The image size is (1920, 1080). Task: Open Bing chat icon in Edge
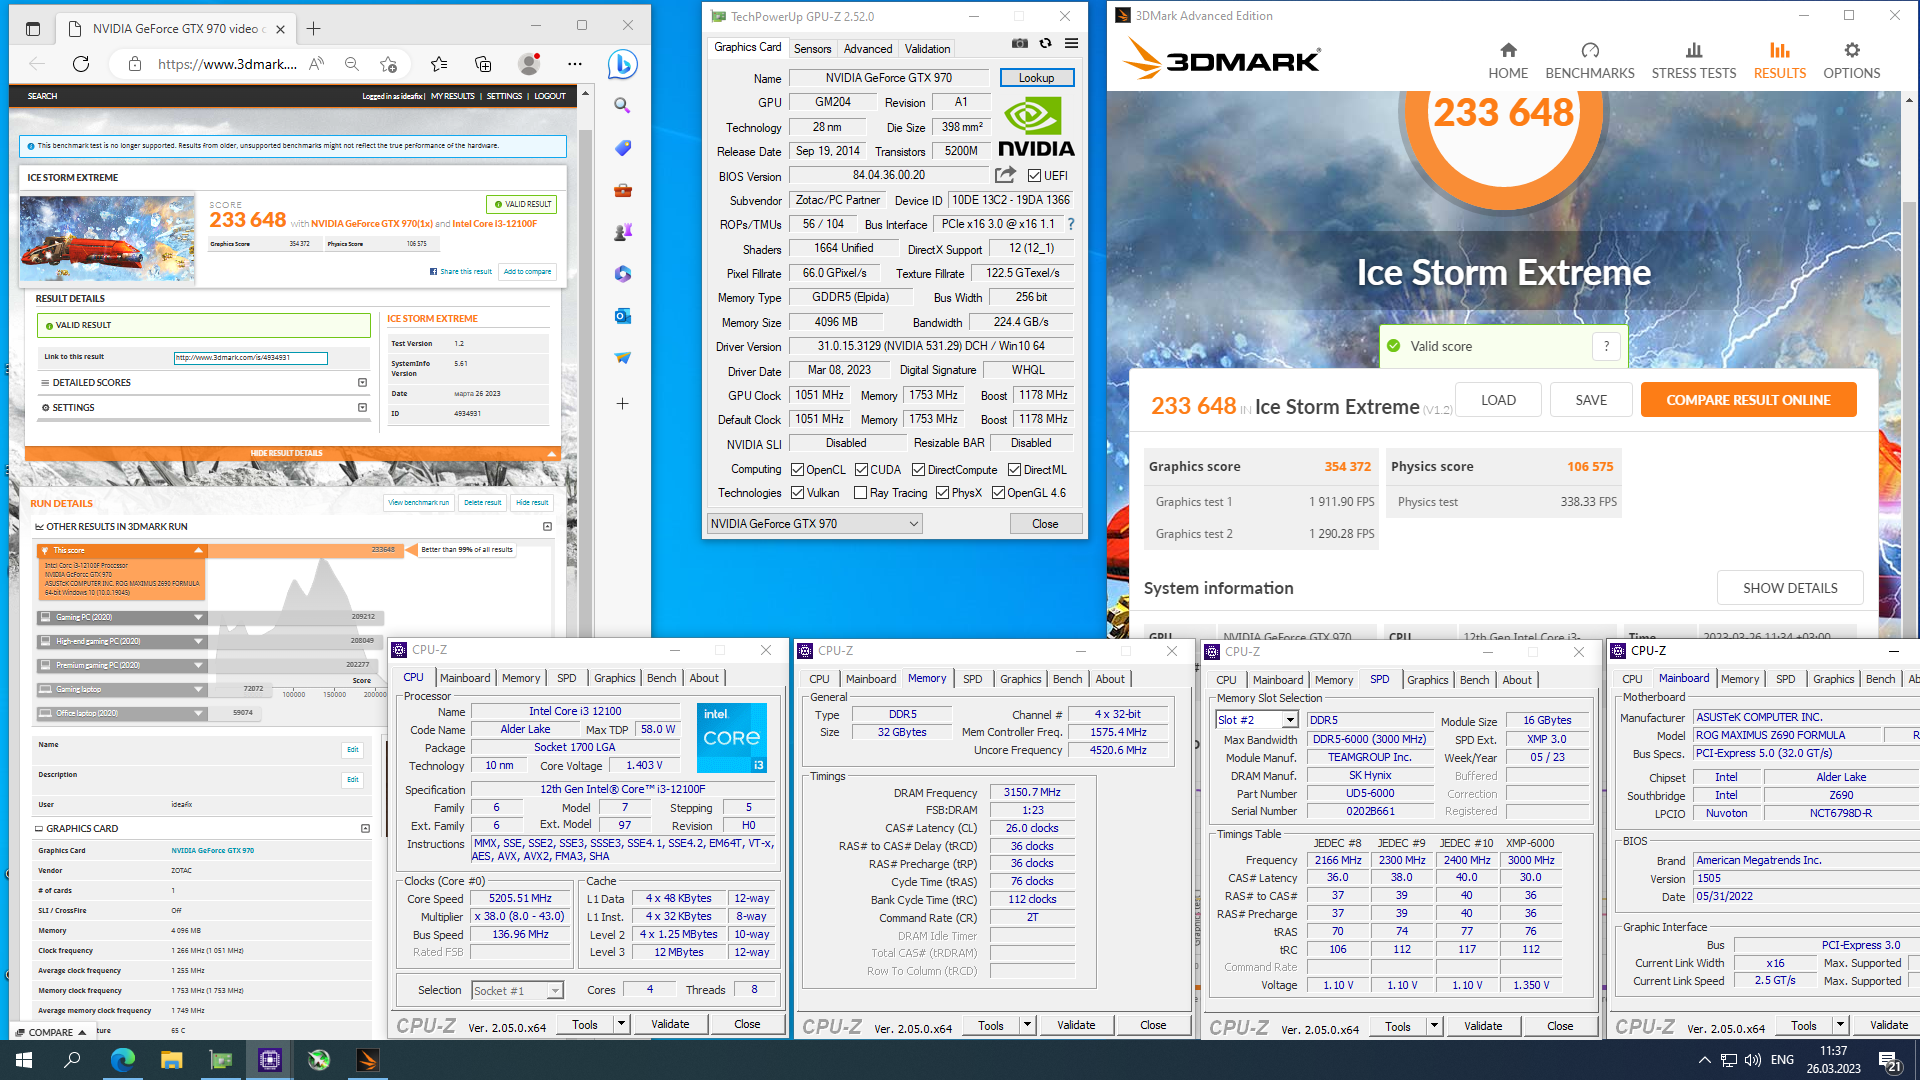pos(623,64)
